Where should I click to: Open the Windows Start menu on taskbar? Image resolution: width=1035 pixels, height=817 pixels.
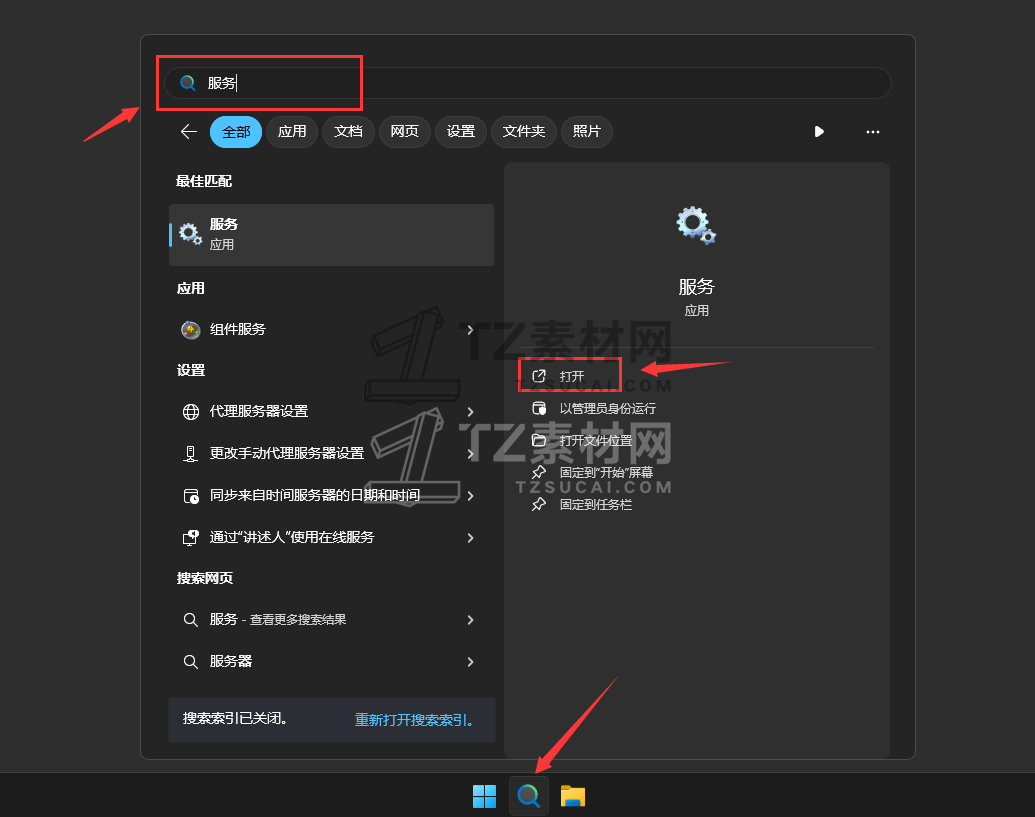pos(484,797)
